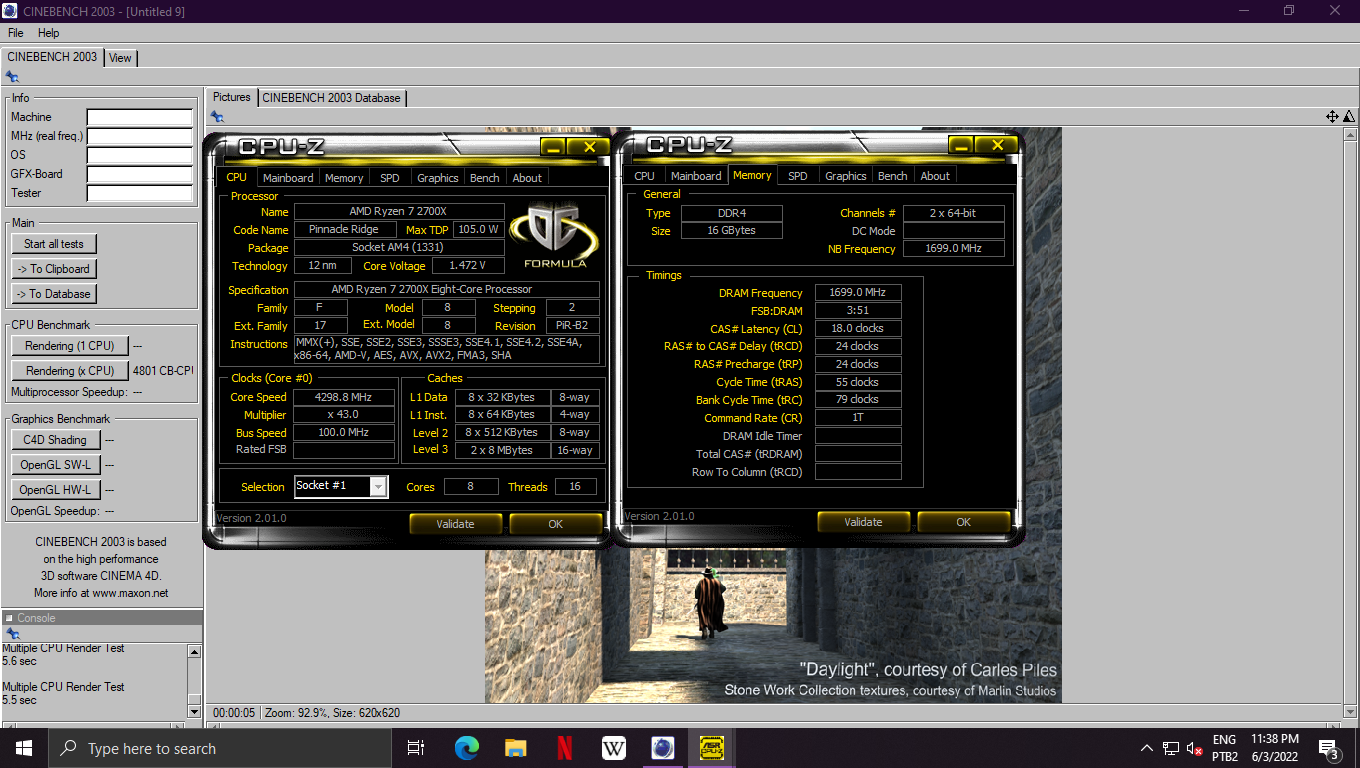This screenshot has width=1360, height=768.
Task: Click the pin icon under the CINEBENCH 2003 tab
Action: click(x=12, y=76)
